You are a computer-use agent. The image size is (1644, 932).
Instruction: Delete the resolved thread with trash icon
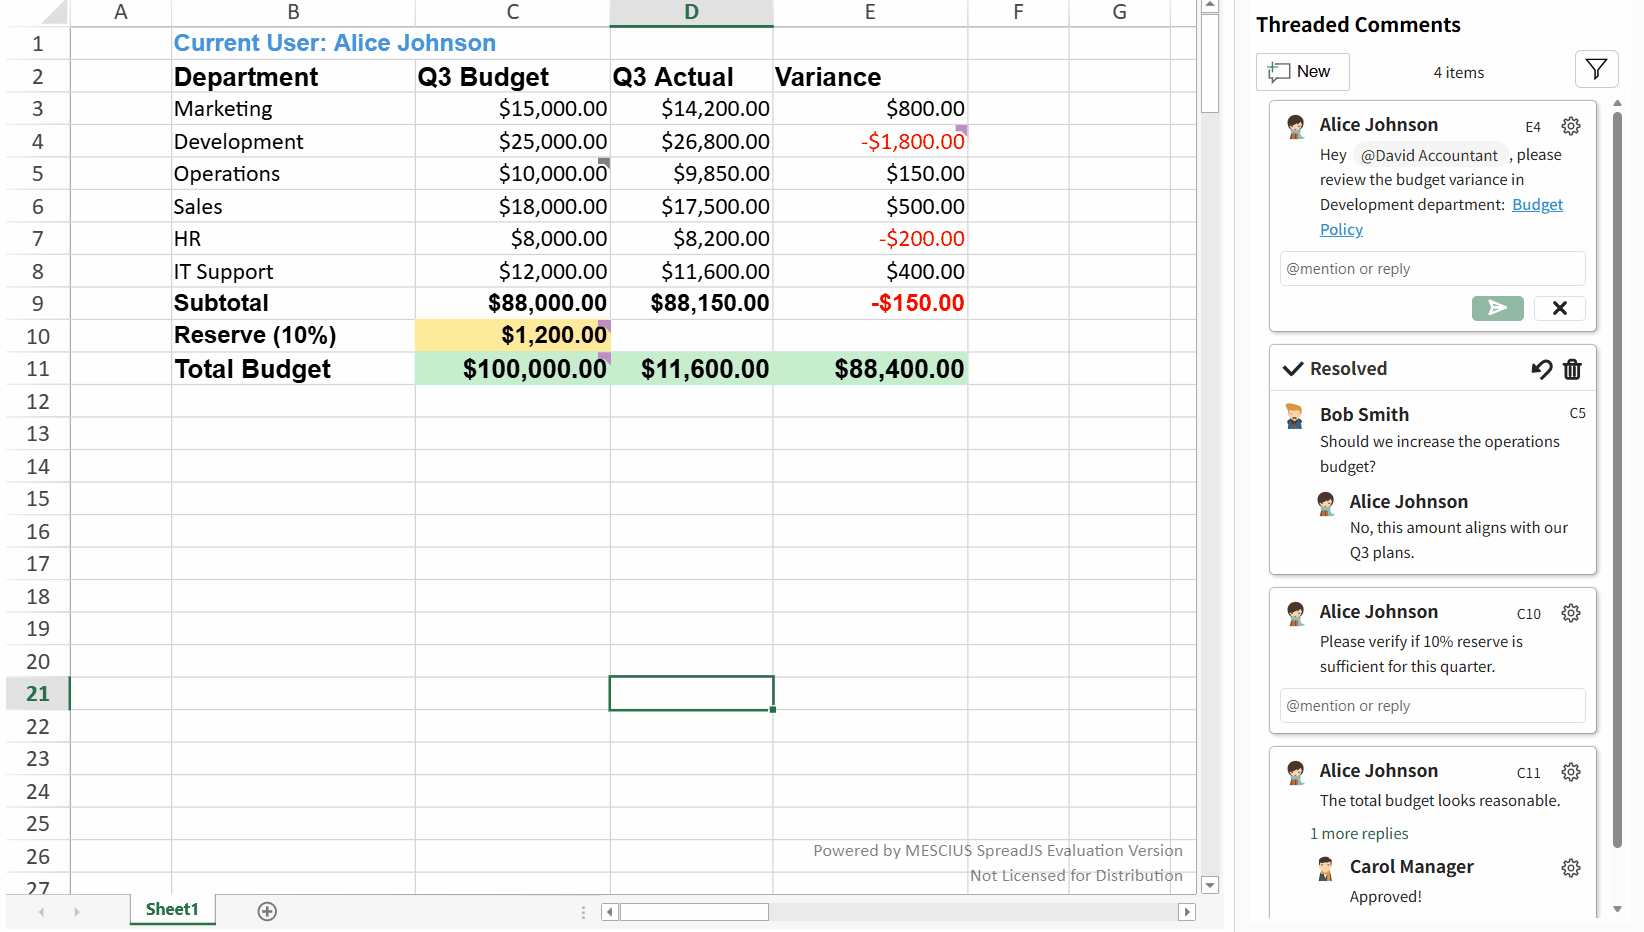(x=1572, y=369)
